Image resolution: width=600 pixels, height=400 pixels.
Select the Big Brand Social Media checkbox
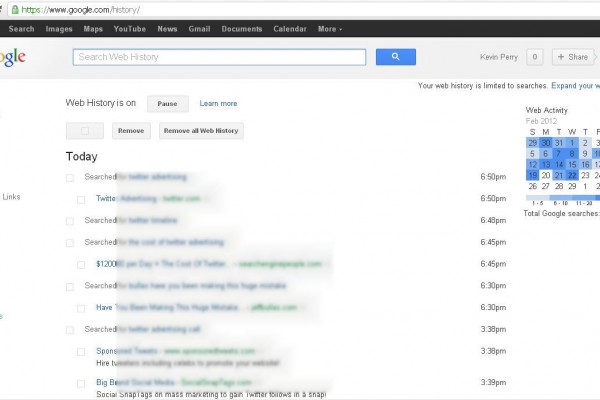click(x=81, y=384)
